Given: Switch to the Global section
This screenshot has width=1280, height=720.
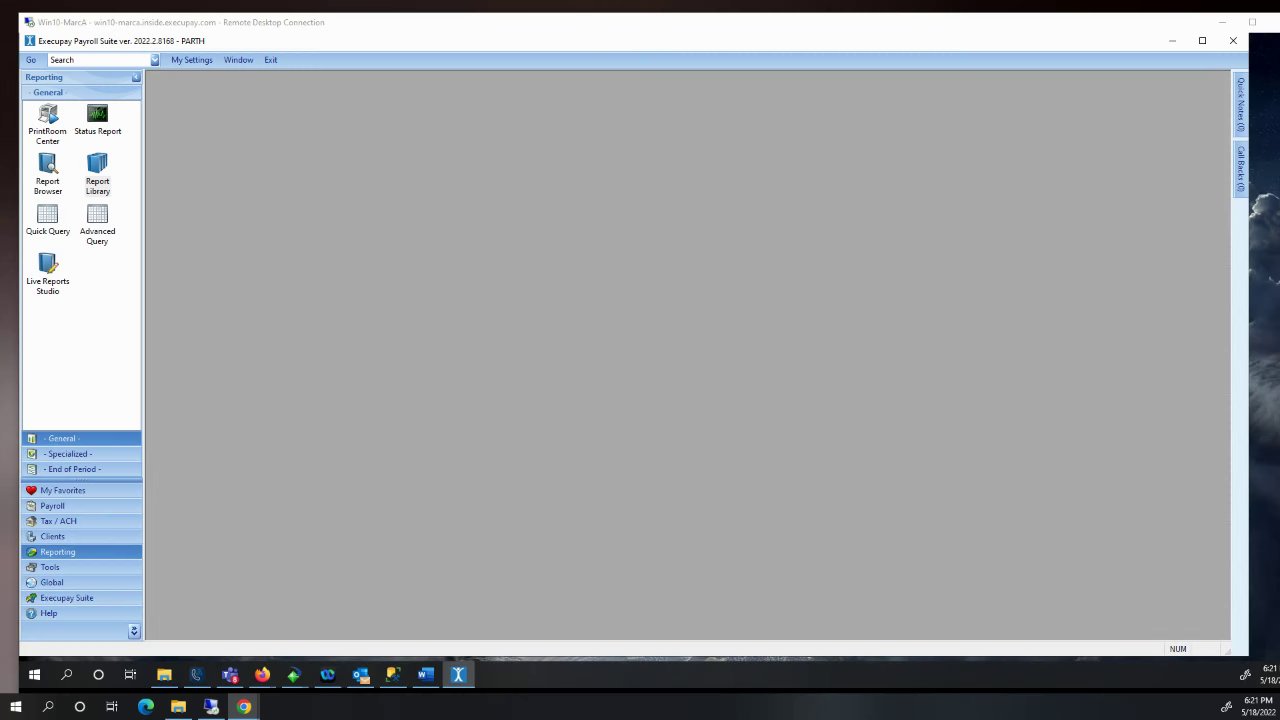Looking at the screenshot, I should click(x=81, y=582).
